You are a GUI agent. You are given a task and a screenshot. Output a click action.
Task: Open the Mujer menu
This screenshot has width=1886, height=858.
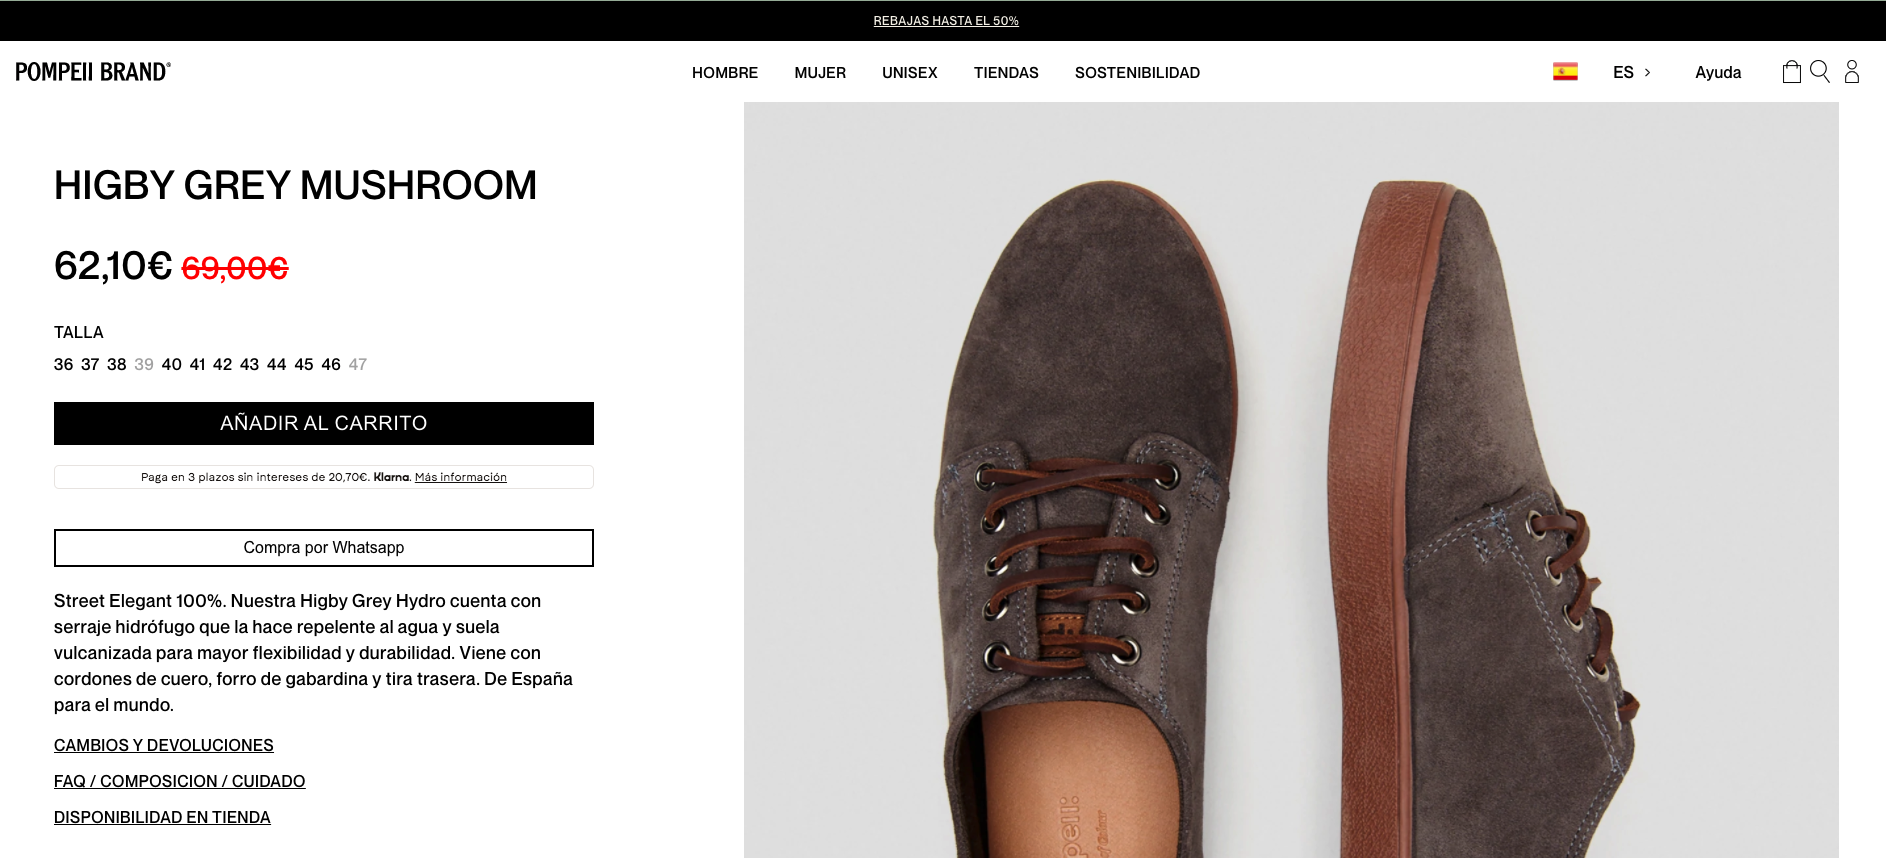pyautogui.click(x=820, y=72)
